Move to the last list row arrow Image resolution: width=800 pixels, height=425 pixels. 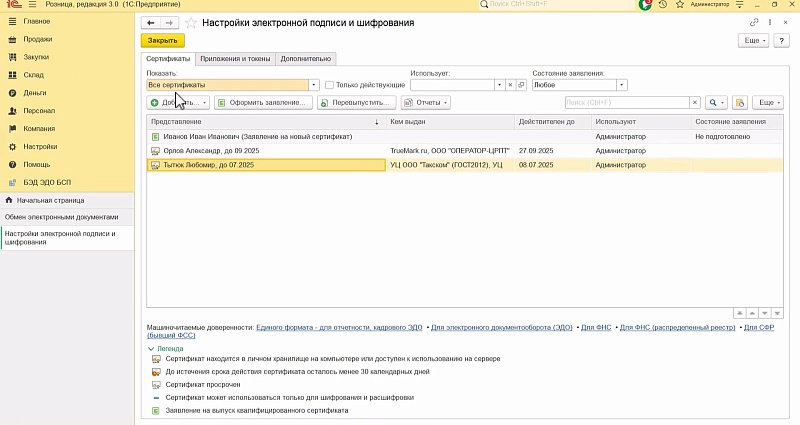click(777, 313)
